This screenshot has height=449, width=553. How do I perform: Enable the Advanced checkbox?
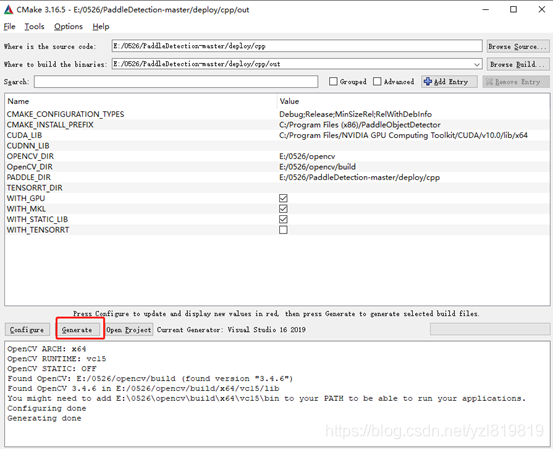[377, 81]
